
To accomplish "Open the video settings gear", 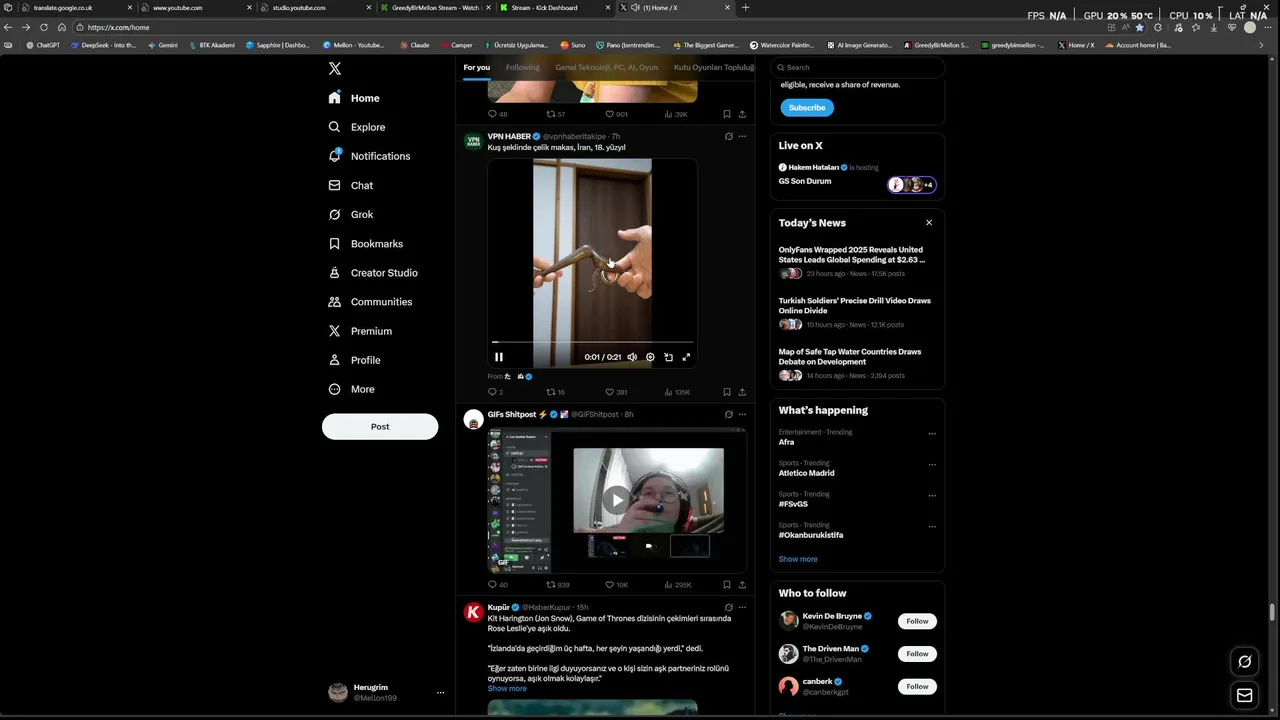I will (x=650, y=357).
